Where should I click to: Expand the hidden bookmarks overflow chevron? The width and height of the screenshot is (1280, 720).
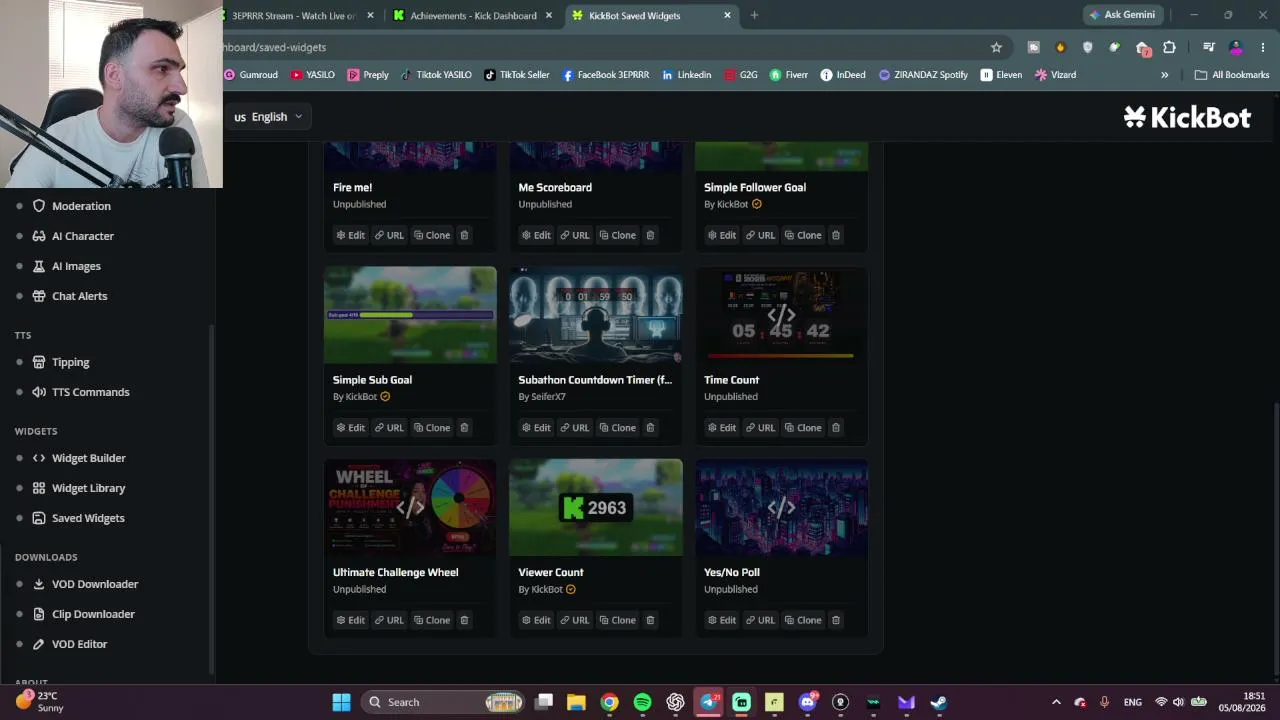point(1164,75)
